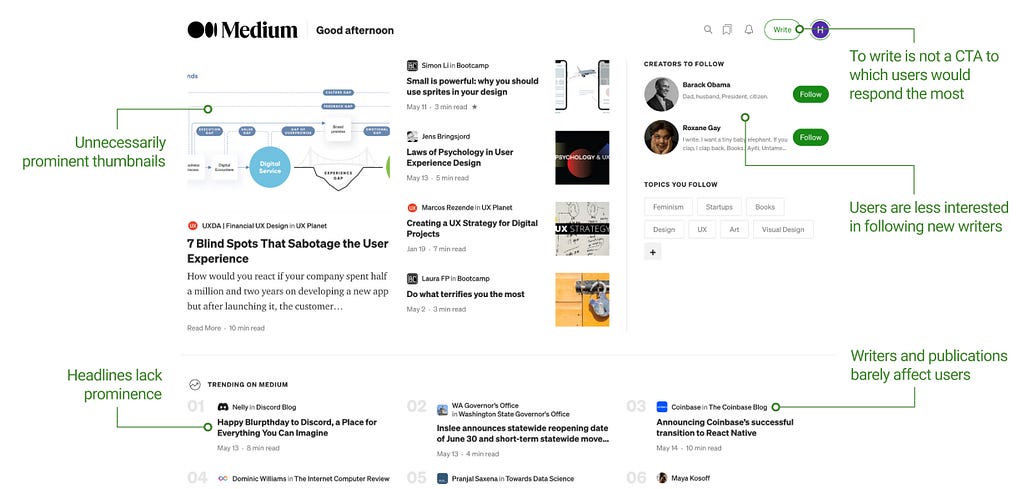The image size is (1024, 489).
Task: Click the WA Governor's Office icon
Action: tap(442, 410)
